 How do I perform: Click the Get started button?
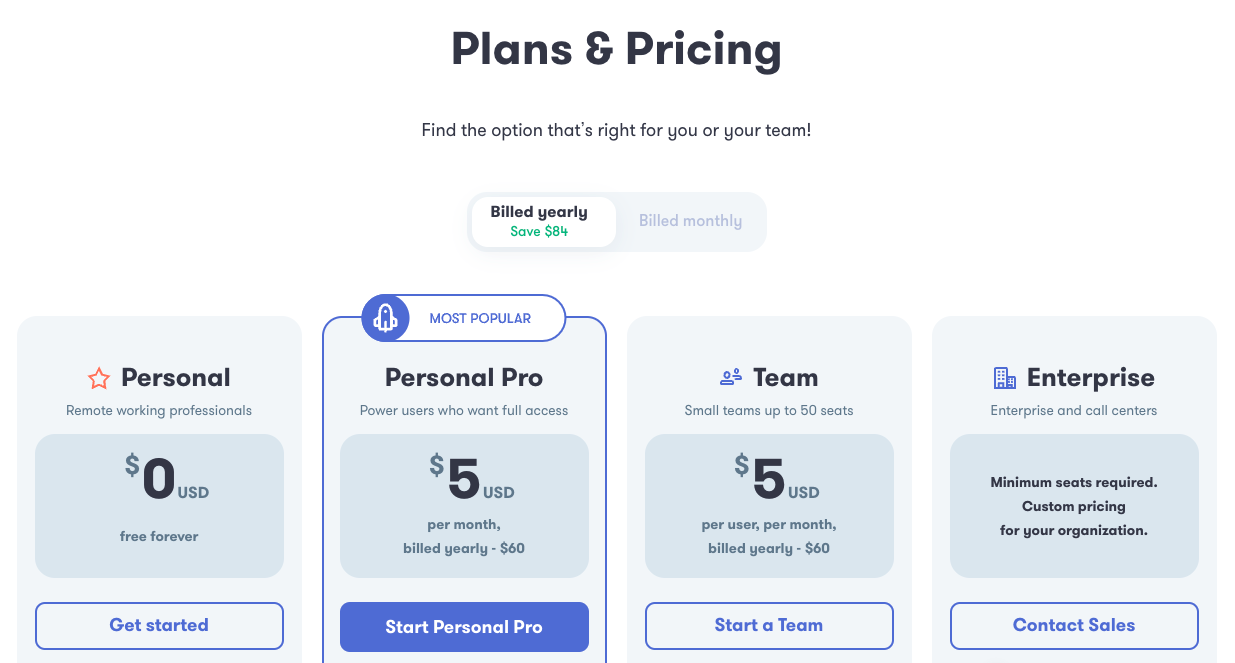pos(159,626)
